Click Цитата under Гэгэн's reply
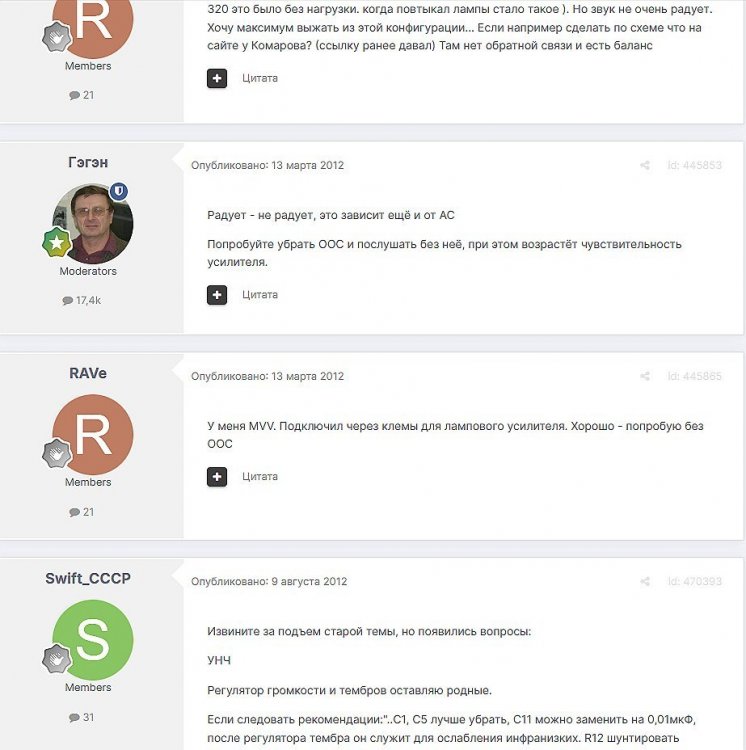 [x=260, y=295]
